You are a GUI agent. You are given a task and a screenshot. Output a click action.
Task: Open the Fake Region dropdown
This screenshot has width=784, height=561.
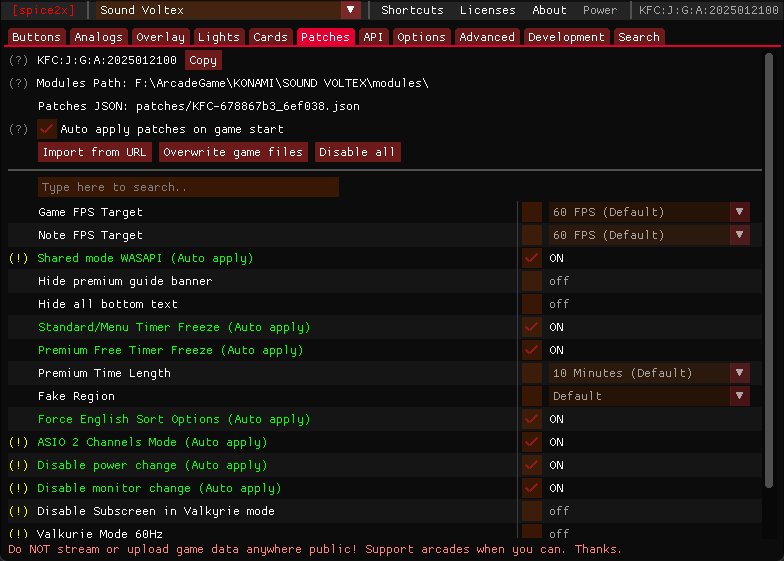(648, 396)
